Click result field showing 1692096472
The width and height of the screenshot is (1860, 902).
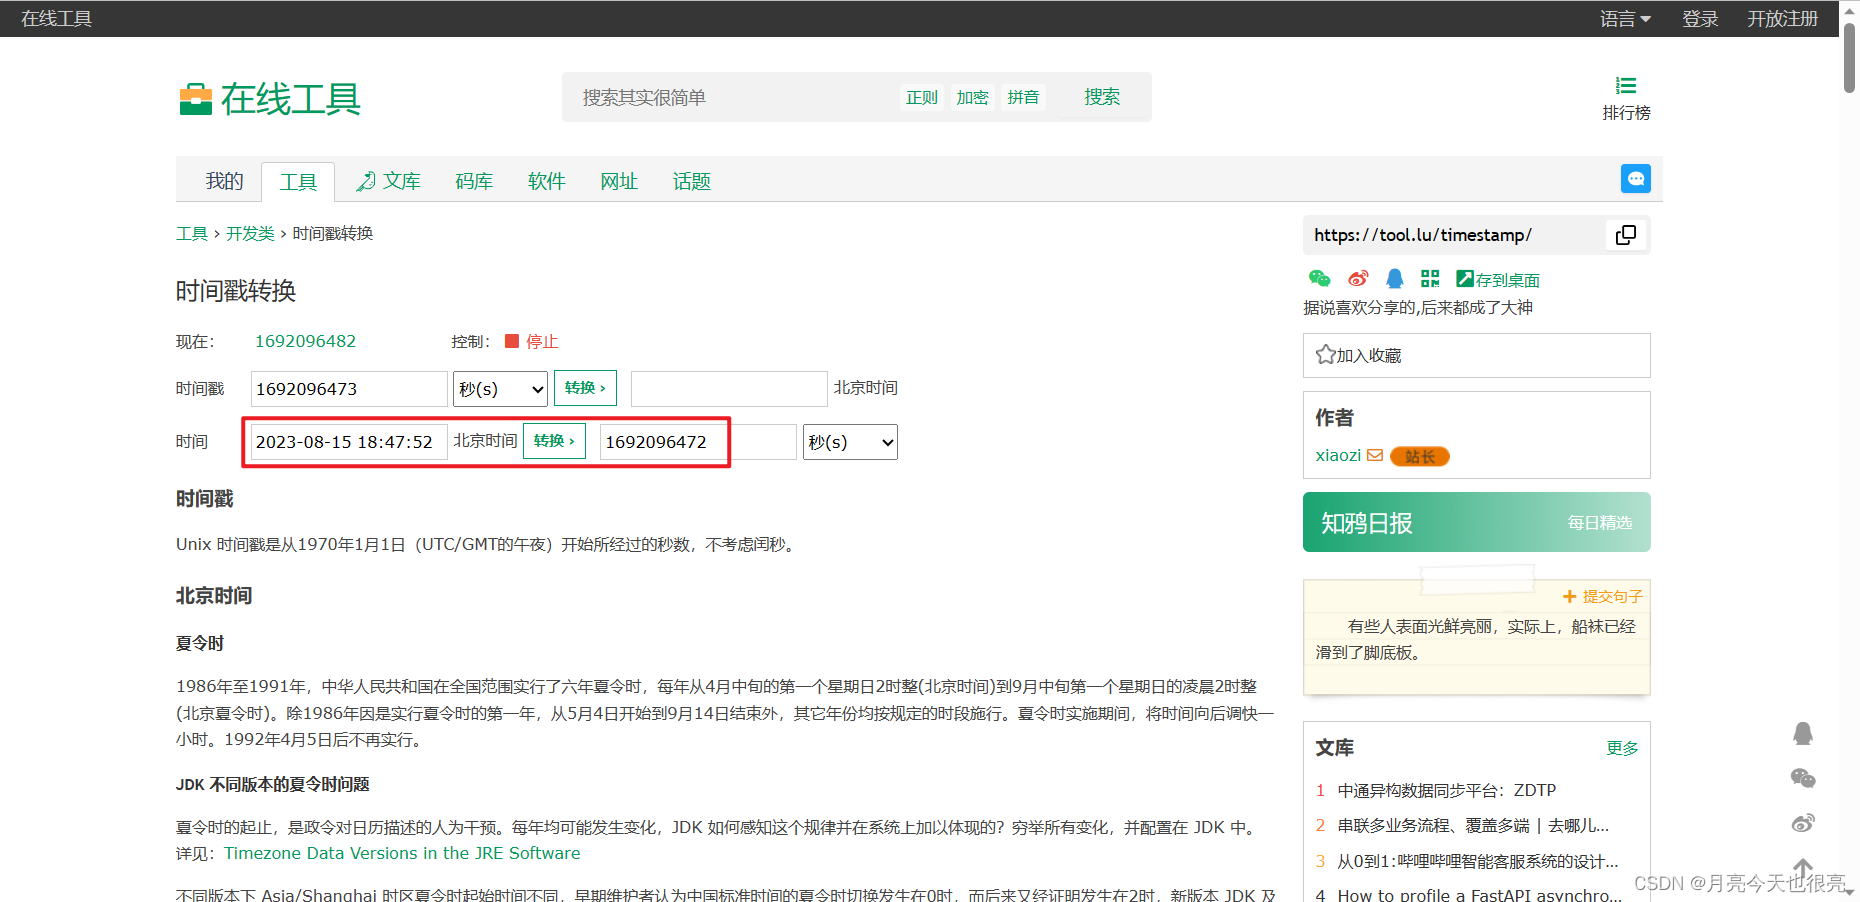click(698, 442)
